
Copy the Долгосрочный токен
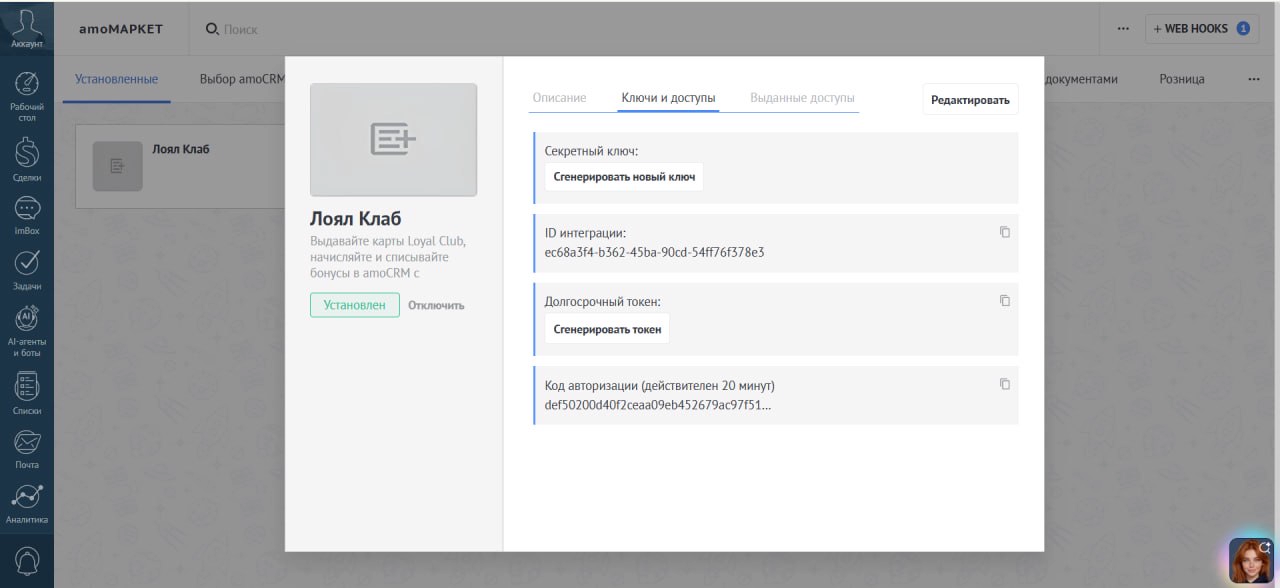tap(1005, 301)
